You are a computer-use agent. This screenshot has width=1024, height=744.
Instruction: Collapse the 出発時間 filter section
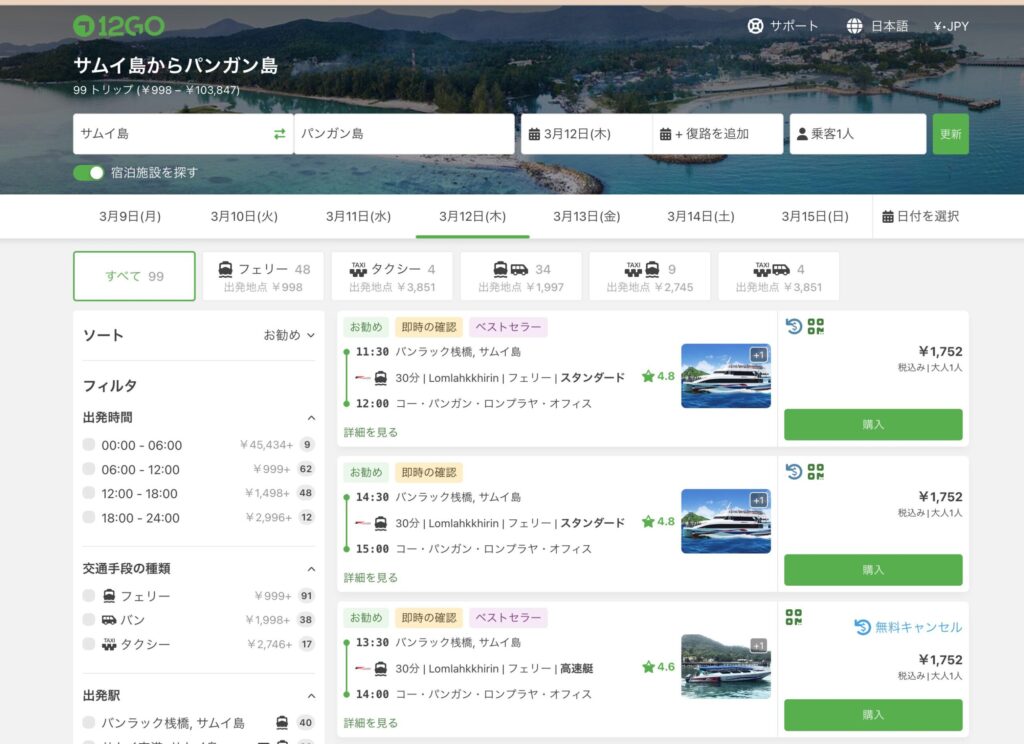pos(311,418)
